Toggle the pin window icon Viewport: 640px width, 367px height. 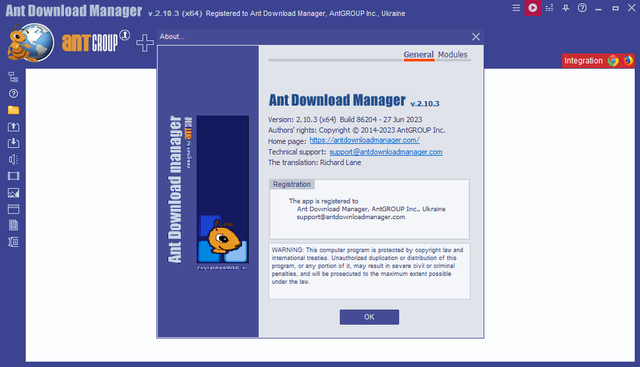[565, 8]
